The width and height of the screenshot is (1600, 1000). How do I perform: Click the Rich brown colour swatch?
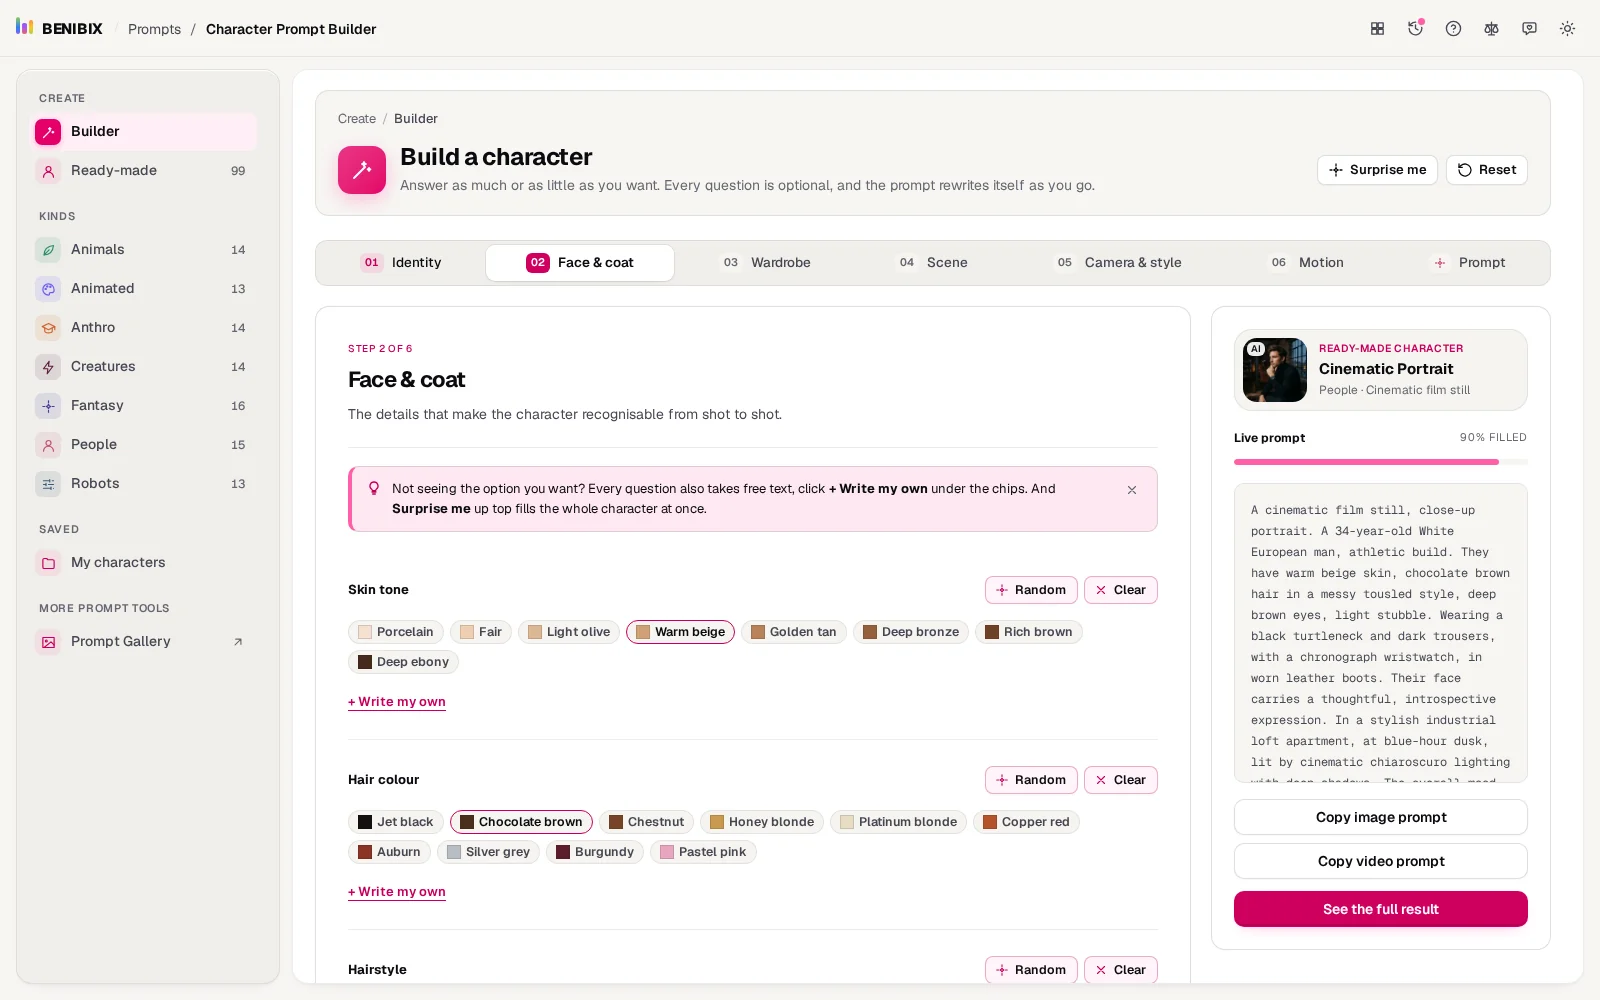click(x=992, y=632)
